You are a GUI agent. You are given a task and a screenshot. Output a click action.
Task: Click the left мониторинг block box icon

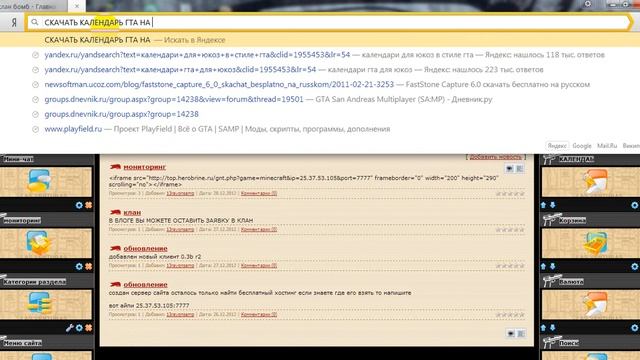coord(39,242)
